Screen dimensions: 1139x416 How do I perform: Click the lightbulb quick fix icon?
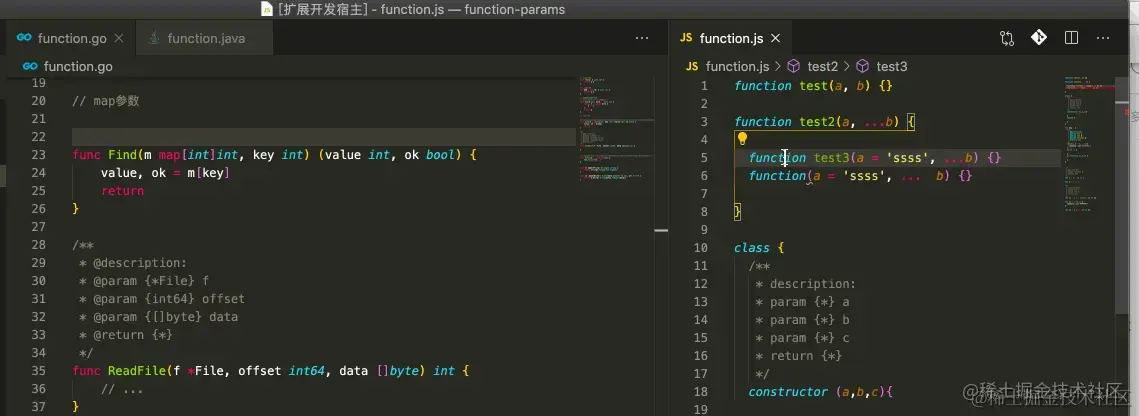pyautogui.click(x=742, y=139)
